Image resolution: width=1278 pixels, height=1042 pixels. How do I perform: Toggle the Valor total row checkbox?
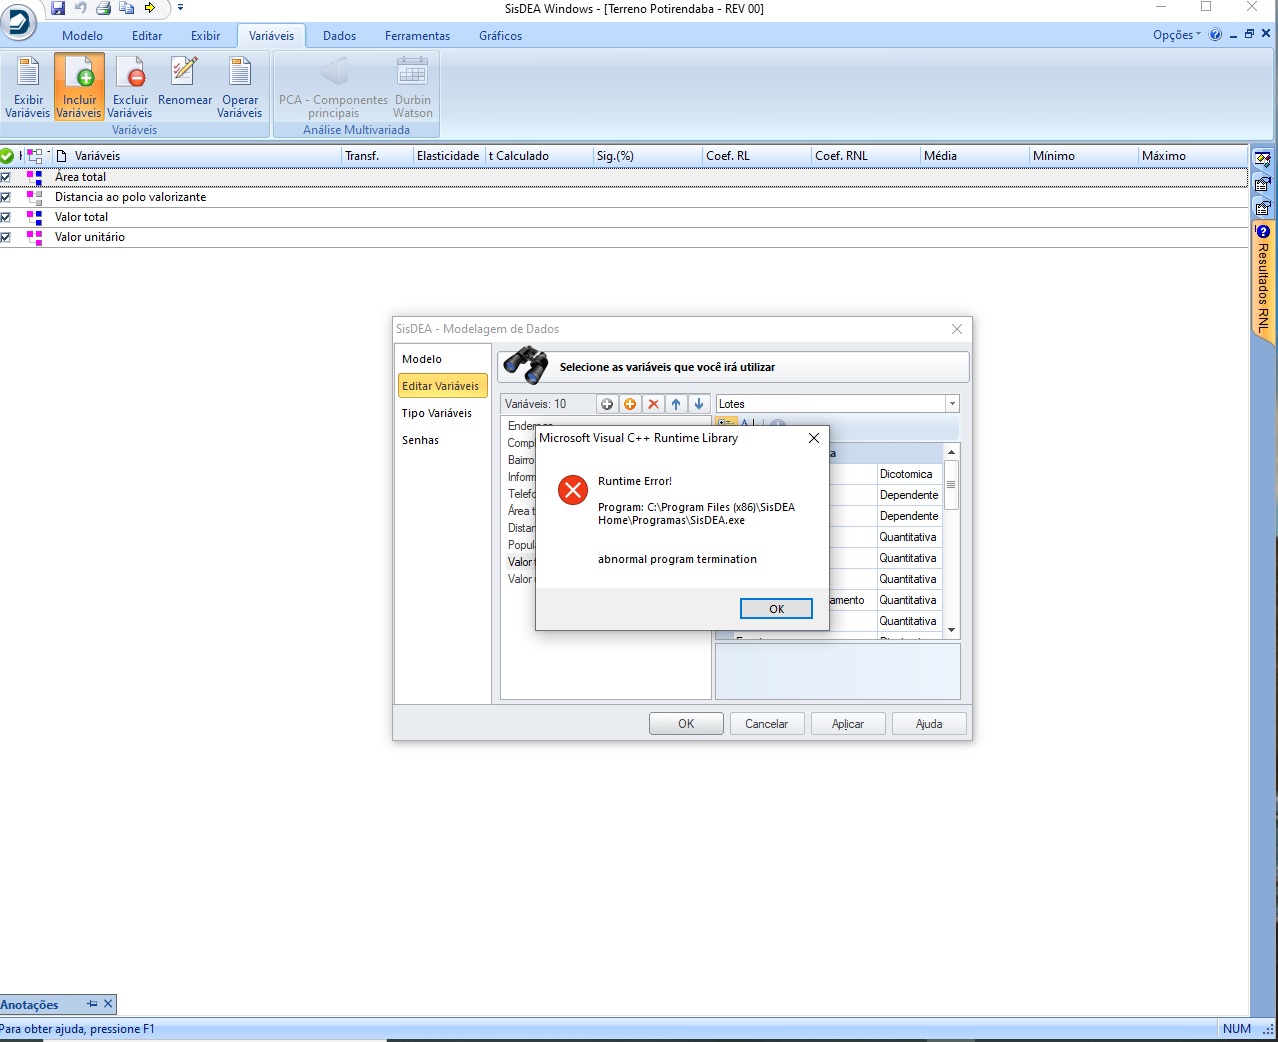pyautogui.click(x=6, y=217)
